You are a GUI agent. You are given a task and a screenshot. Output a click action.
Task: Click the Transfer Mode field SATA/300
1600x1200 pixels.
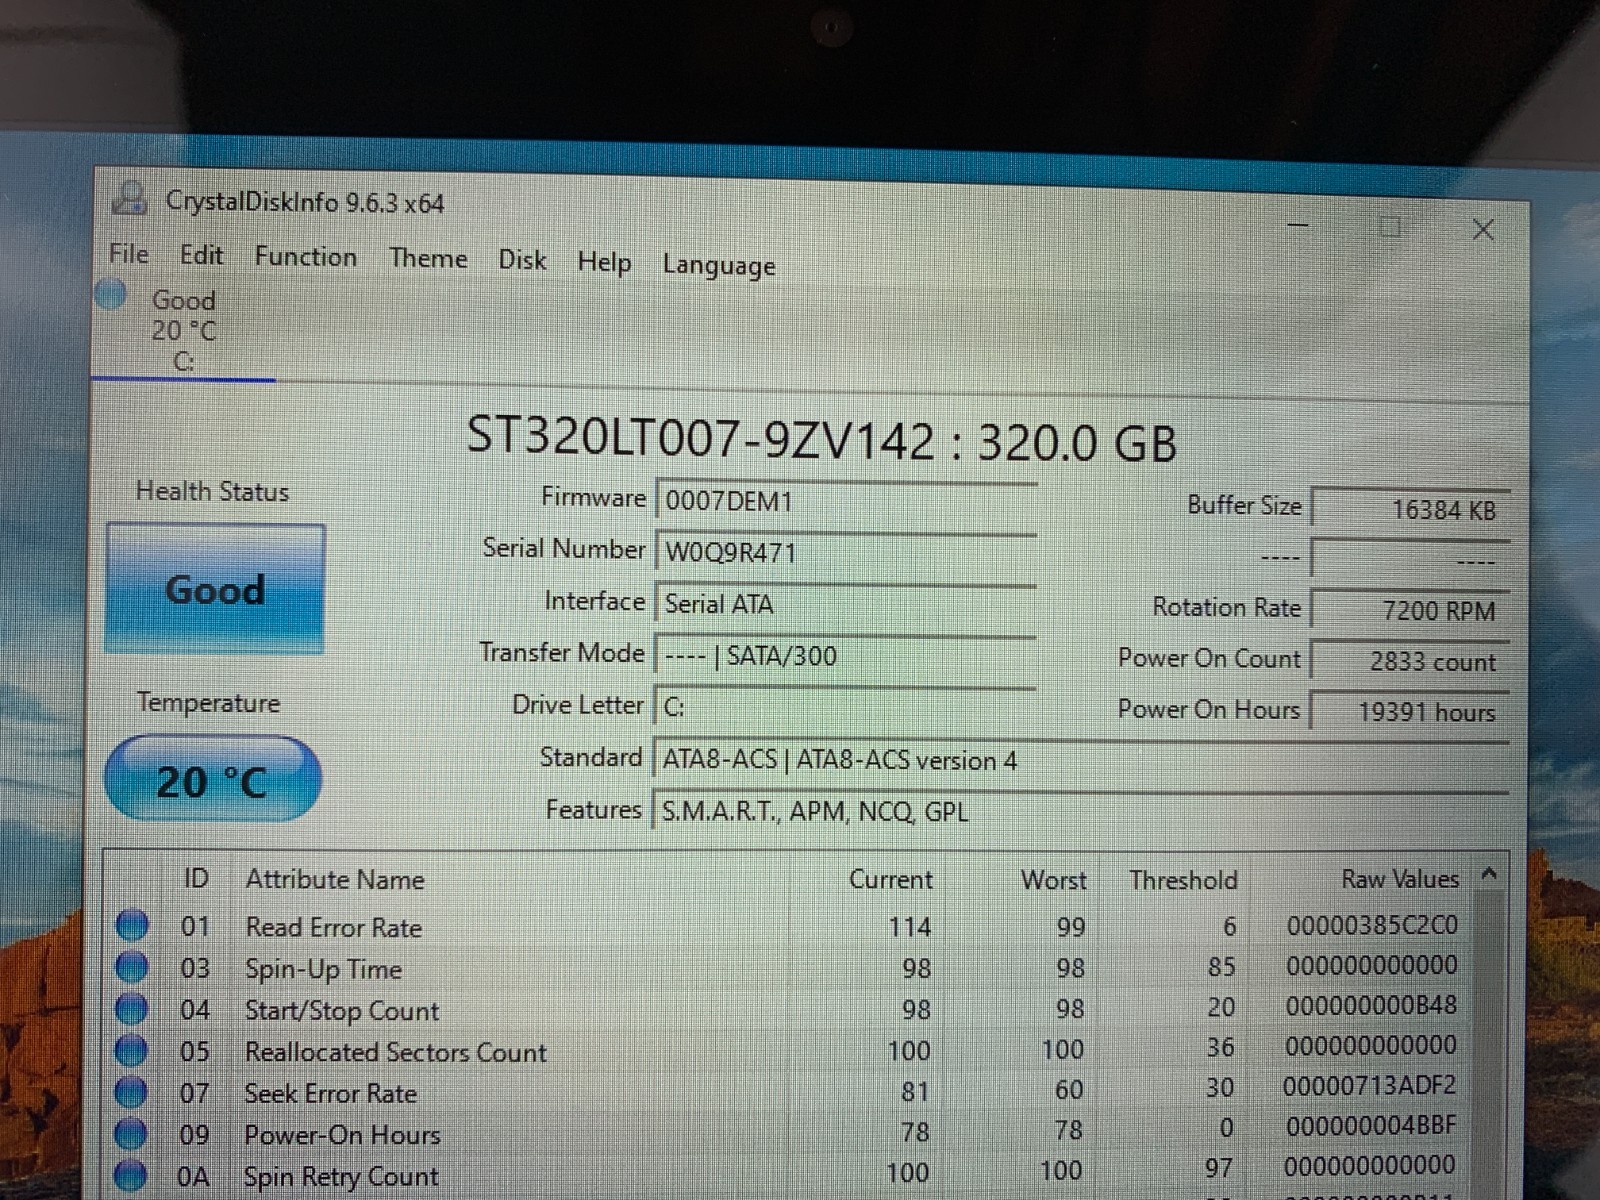tap(846, 656)
